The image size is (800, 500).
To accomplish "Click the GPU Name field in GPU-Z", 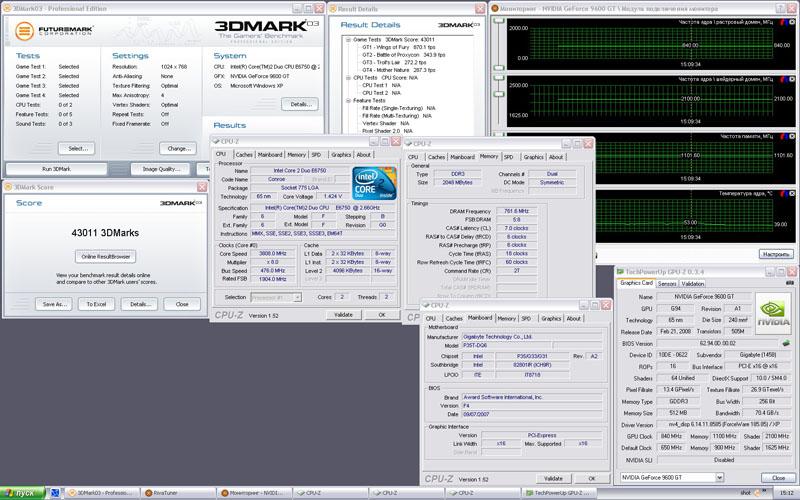I will [x=704, y=296].
